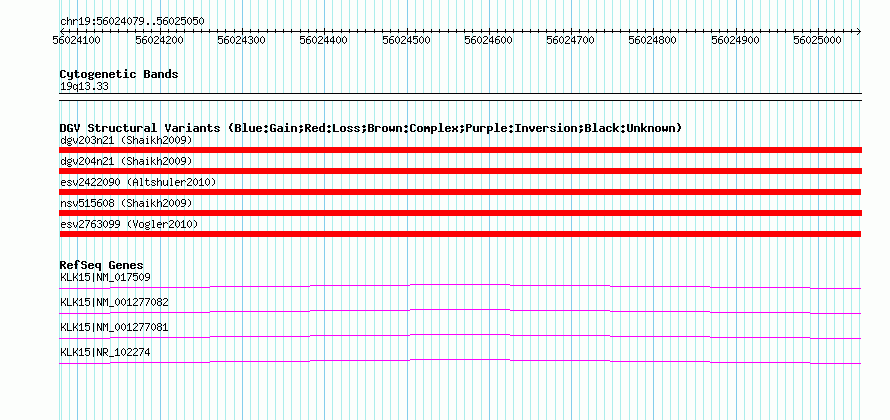Click the dgv204n21 (Shaikh2009) label
The height and width of the screenshot is (420, 890).
(x=127, y=161)
